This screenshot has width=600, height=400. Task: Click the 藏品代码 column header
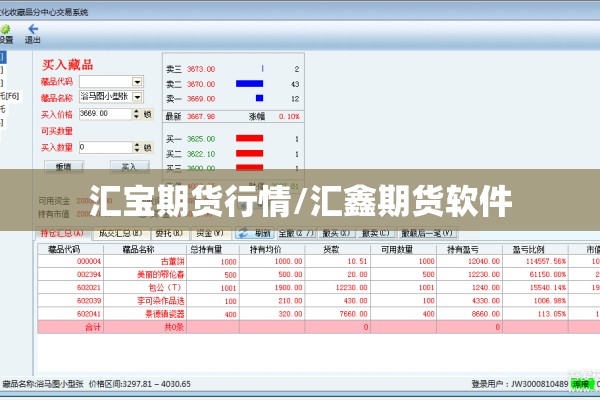coord(64,250)
